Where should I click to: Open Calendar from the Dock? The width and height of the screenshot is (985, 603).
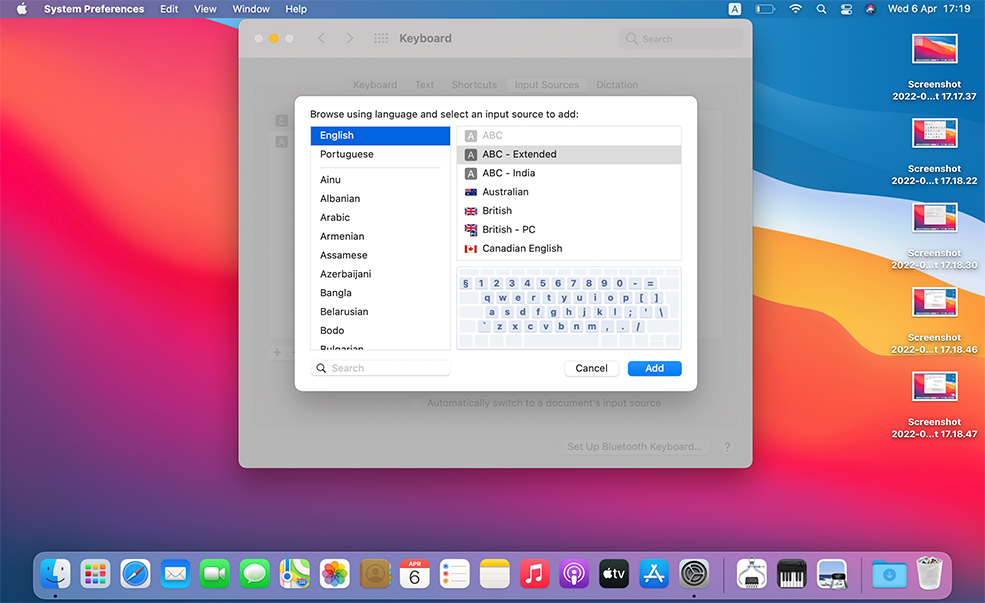click(x=415, y=573)
